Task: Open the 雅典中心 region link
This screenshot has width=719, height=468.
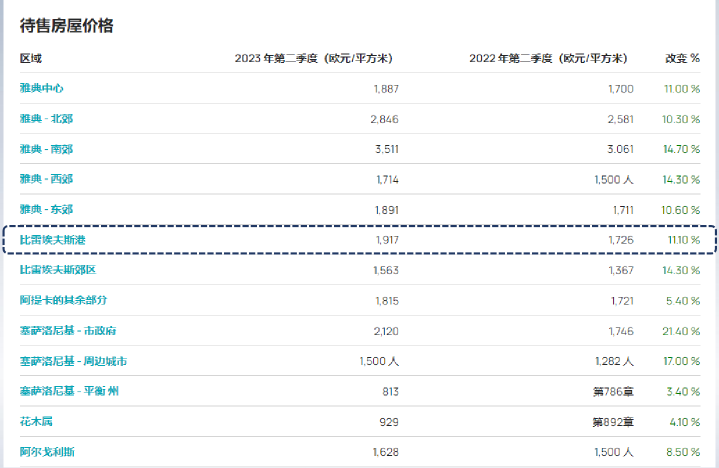Action: point(42,89)
